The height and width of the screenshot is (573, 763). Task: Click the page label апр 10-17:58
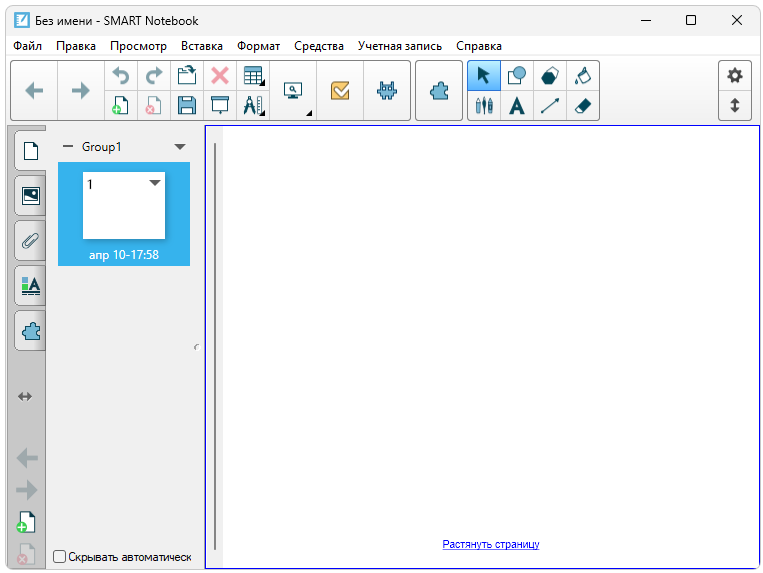pyautogui.click(x=124, y=254)
